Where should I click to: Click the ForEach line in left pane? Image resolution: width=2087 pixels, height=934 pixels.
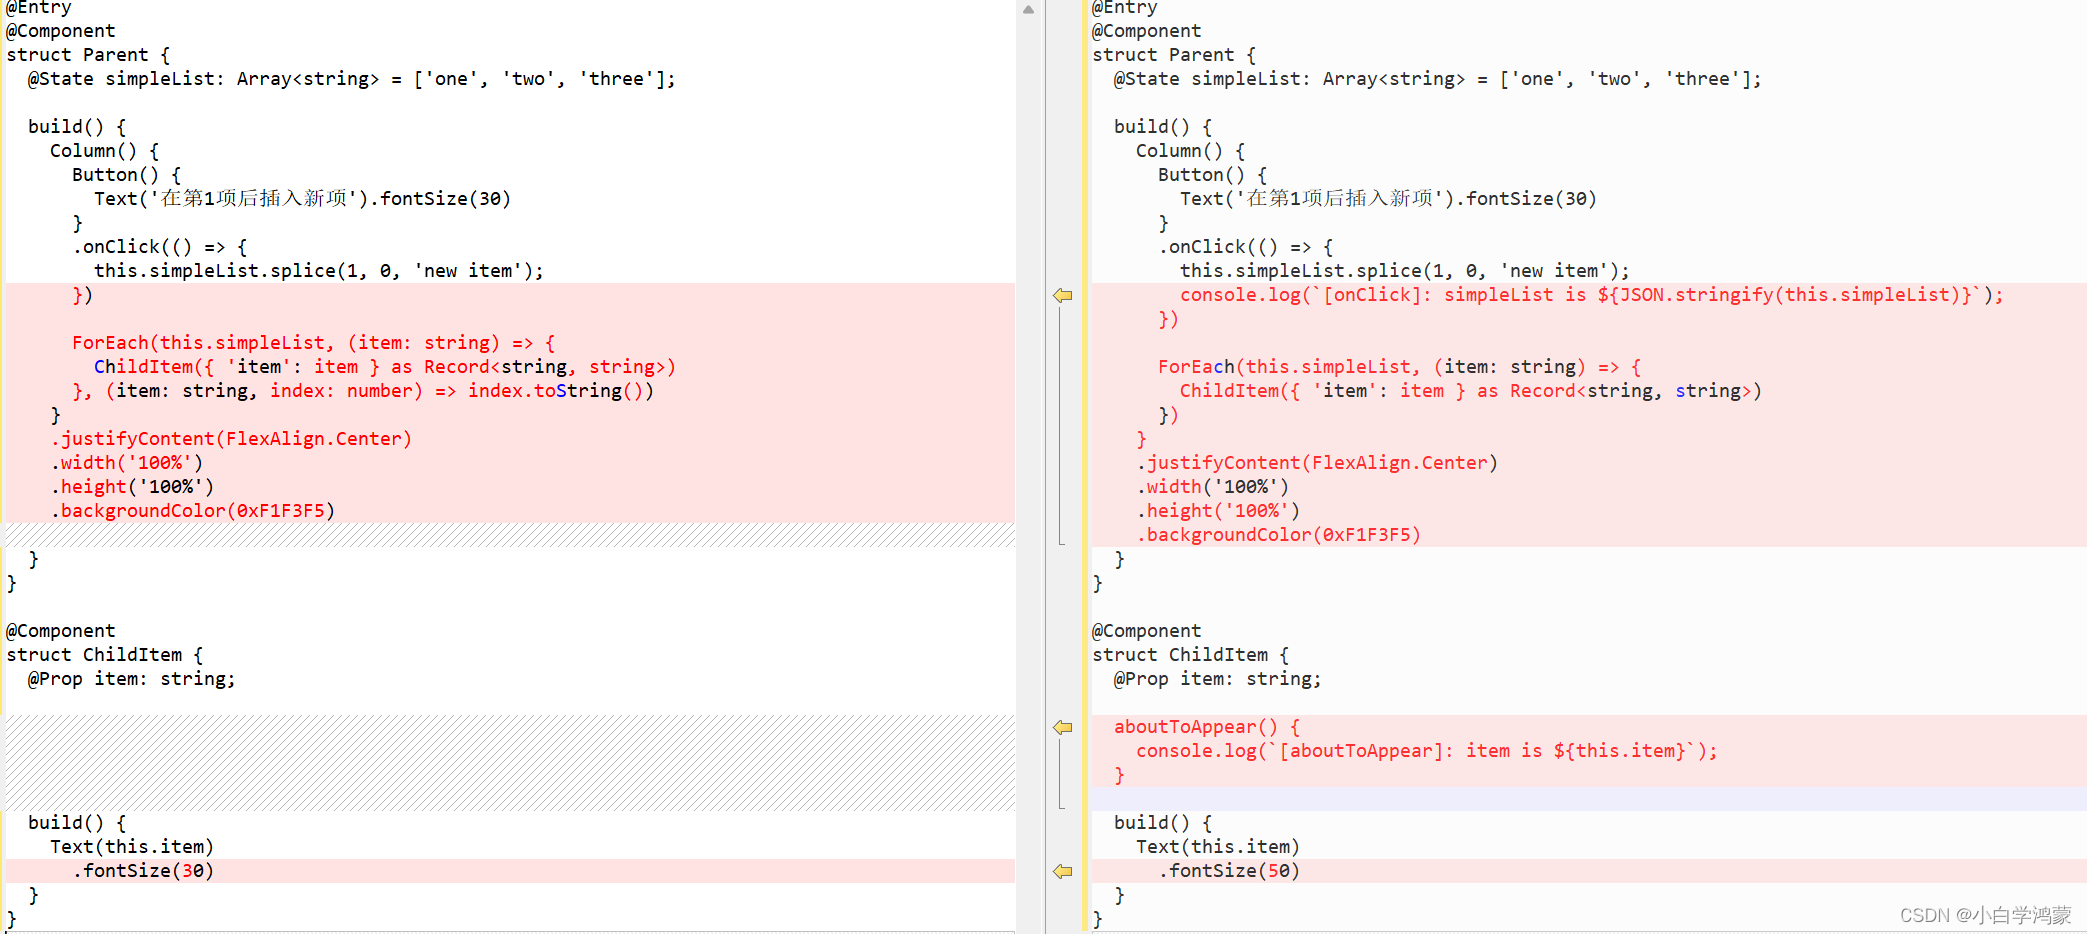[313, 343]
